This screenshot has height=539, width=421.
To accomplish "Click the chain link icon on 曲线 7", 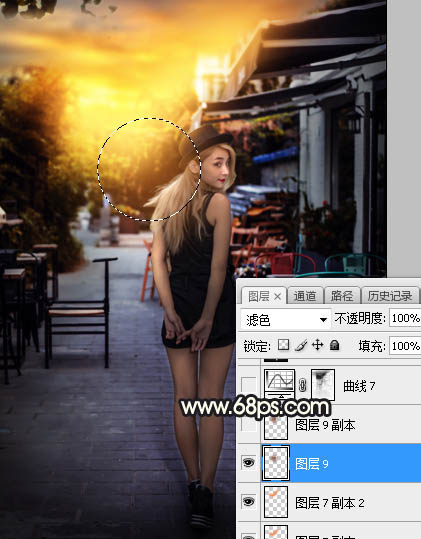I will coord(302,385).
